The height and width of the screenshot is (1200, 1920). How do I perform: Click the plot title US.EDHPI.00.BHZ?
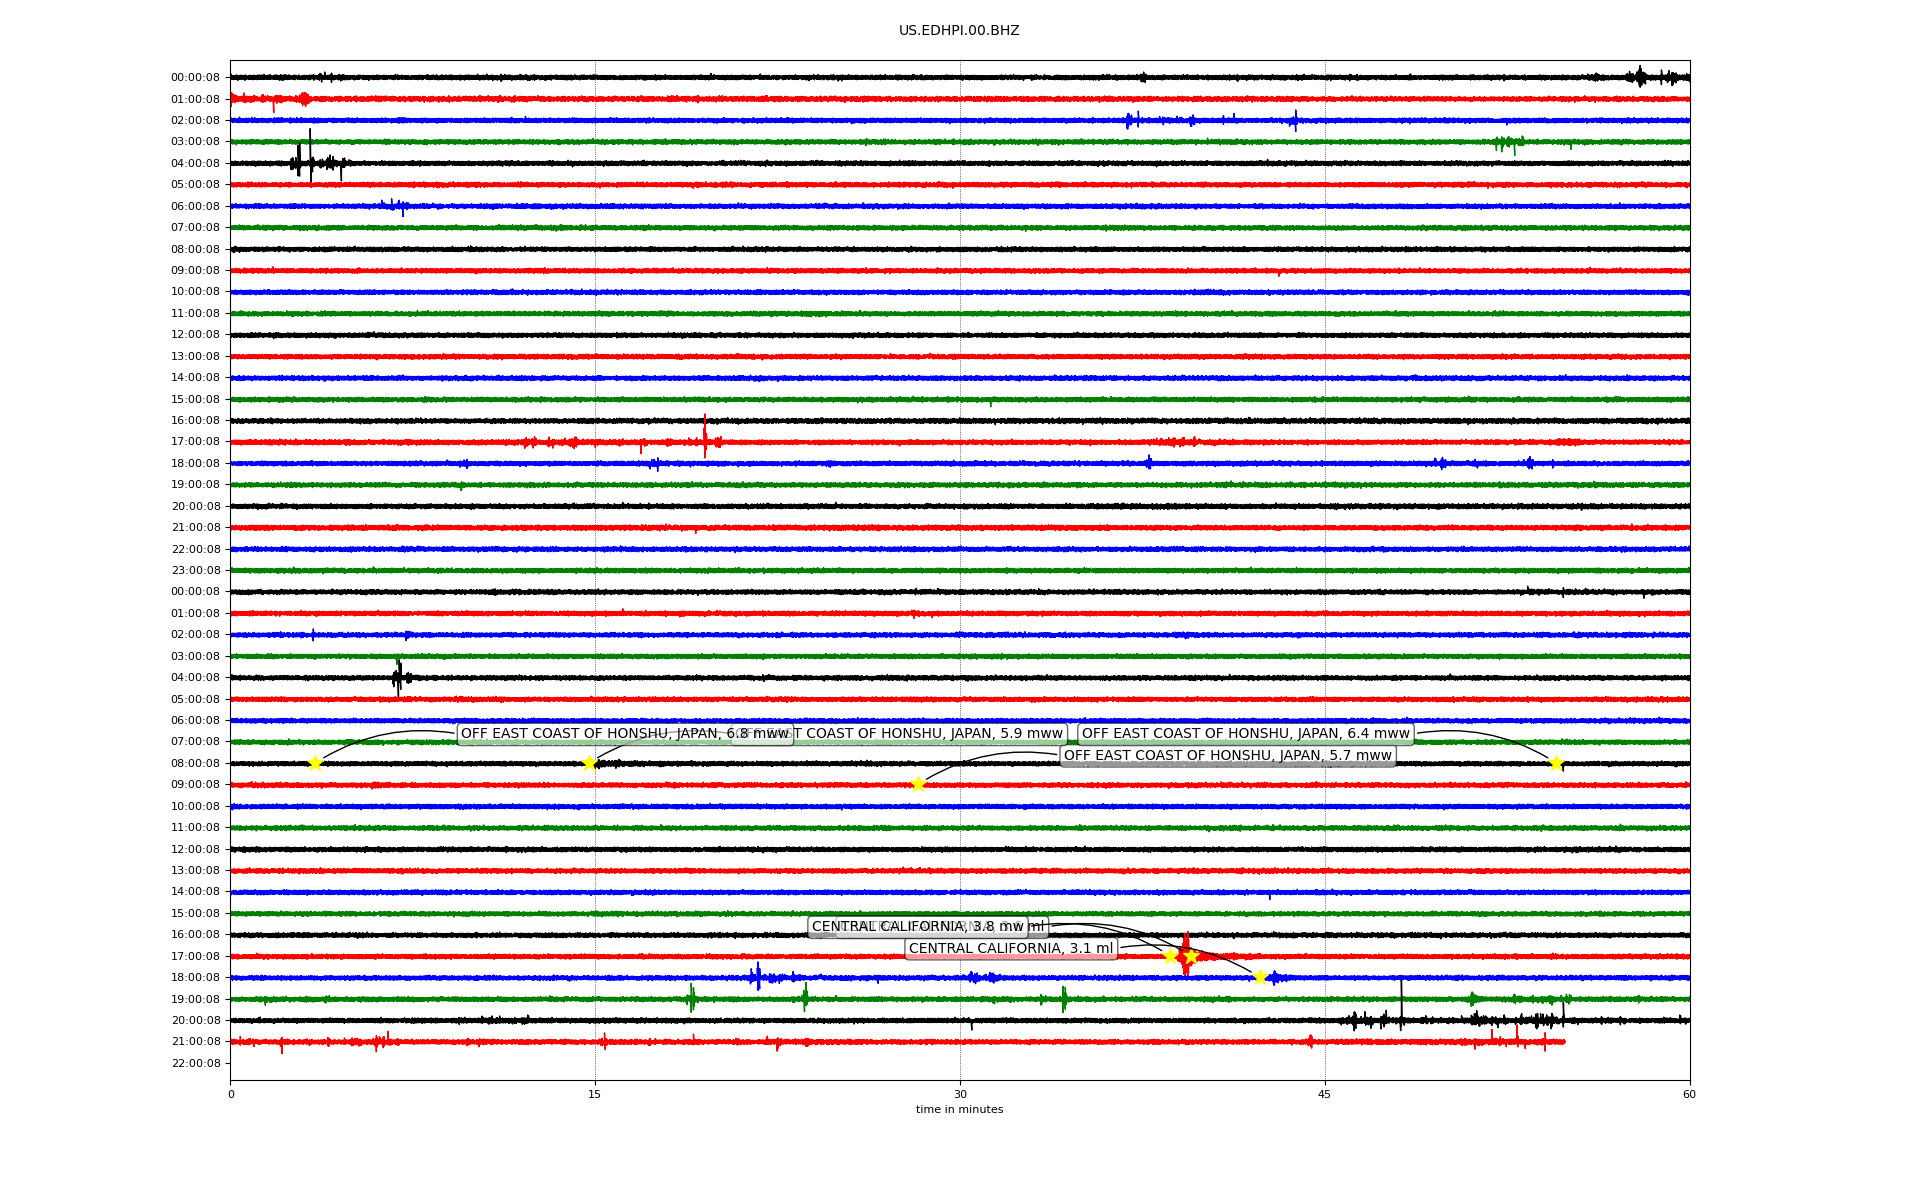click(959, 31)
